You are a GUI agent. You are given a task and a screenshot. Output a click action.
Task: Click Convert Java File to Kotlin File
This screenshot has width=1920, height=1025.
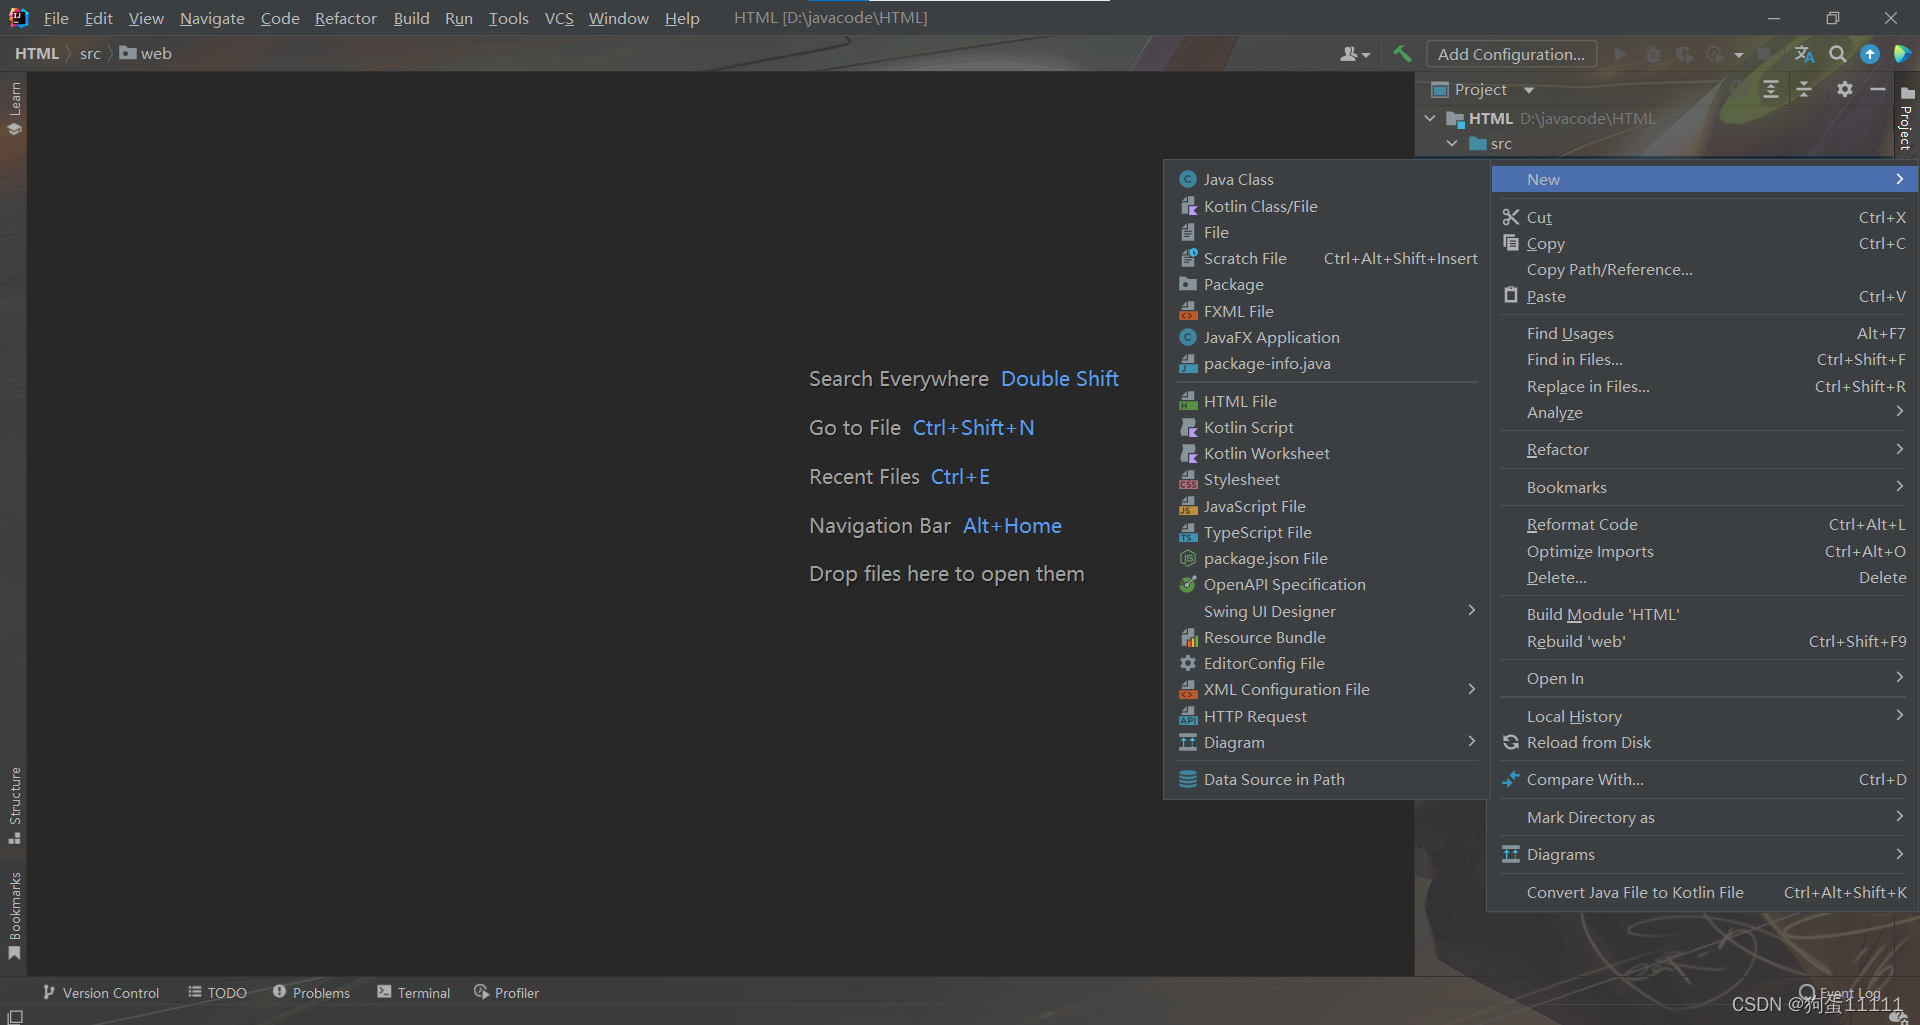click(x=1704, y=892)
